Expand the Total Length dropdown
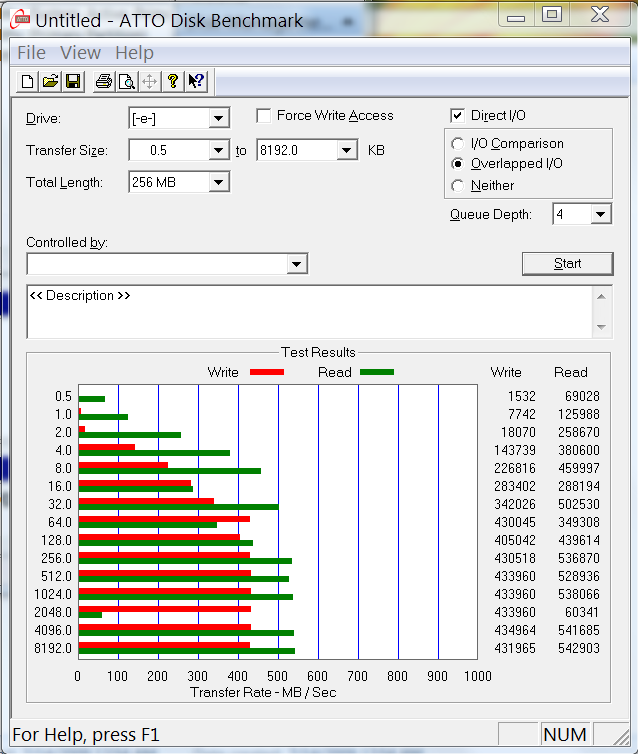Image resolution: width=638 pixels, height=754 pixels. pyautogui.click(x=219, y=182)
